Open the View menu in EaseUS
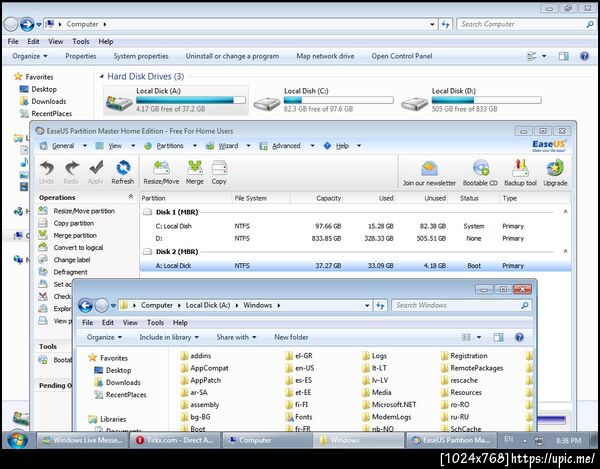 [115, 146]
